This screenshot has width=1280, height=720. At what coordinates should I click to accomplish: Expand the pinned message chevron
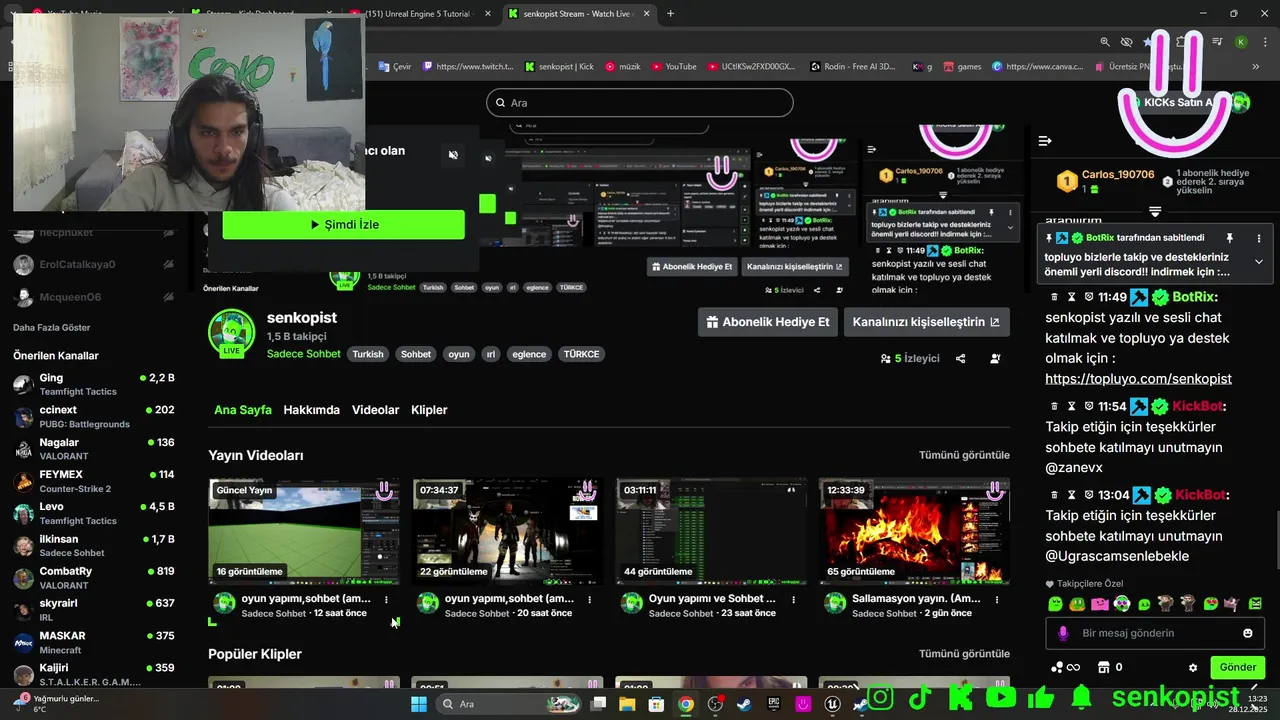1258,262
